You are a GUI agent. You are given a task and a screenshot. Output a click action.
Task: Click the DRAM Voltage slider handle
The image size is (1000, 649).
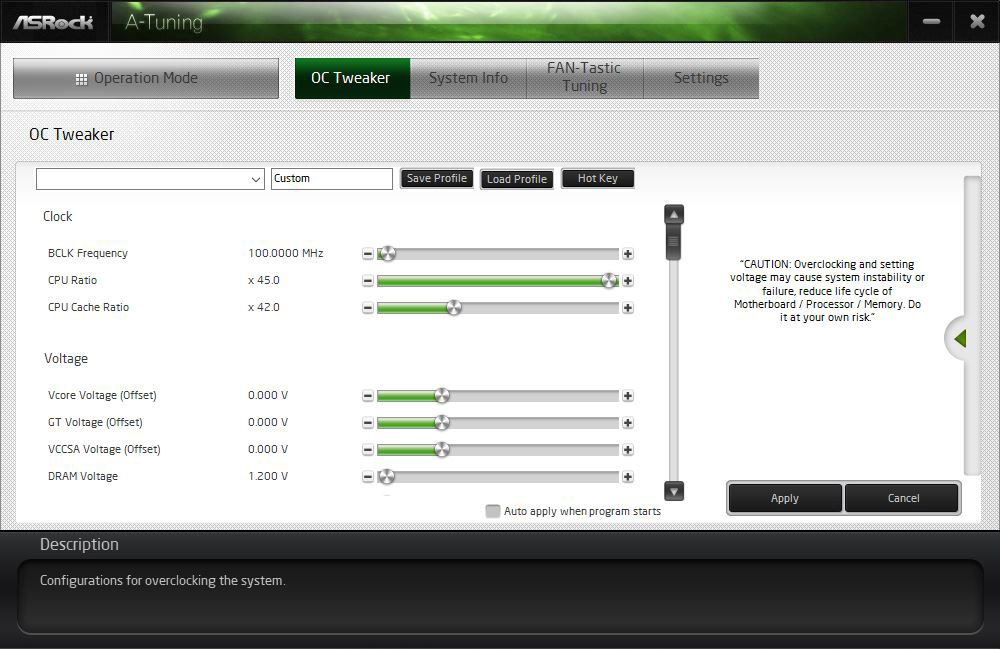(386, 477)
